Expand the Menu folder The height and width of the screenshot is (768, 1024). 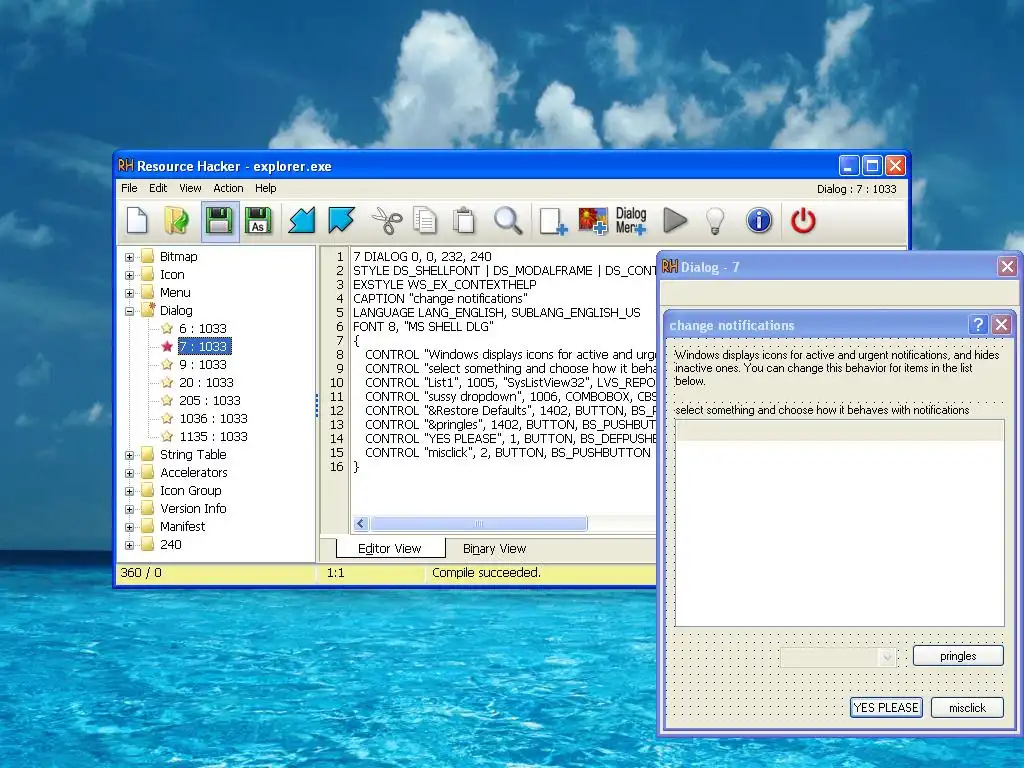click(129, 293)
